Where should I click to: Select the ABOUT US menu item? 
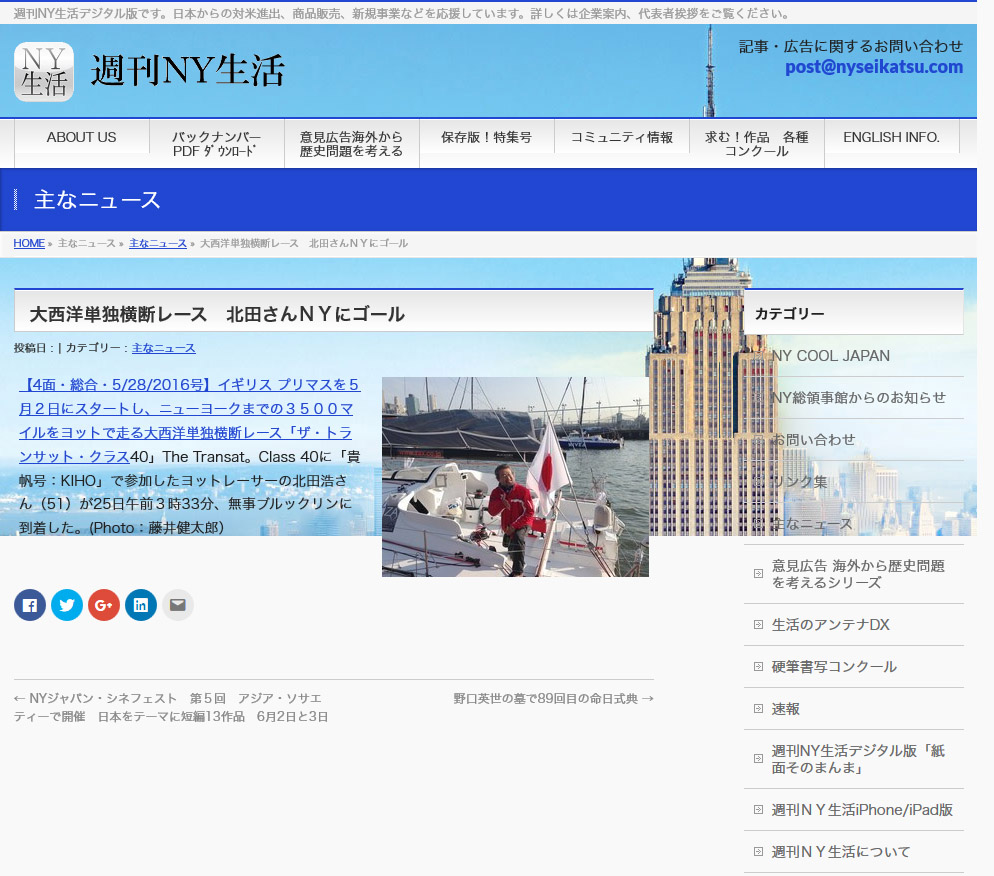[x=81, y=136]
